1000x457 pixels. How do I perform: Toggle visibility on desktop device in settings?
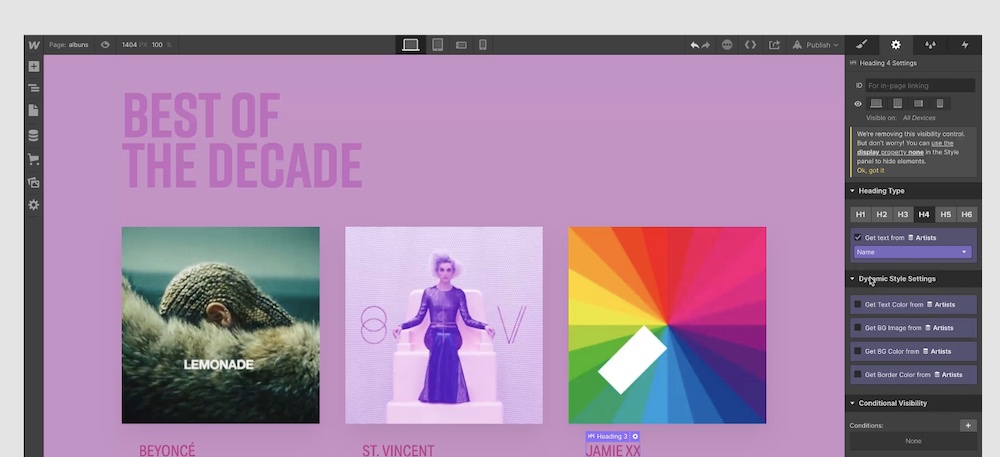click(876, 103)
